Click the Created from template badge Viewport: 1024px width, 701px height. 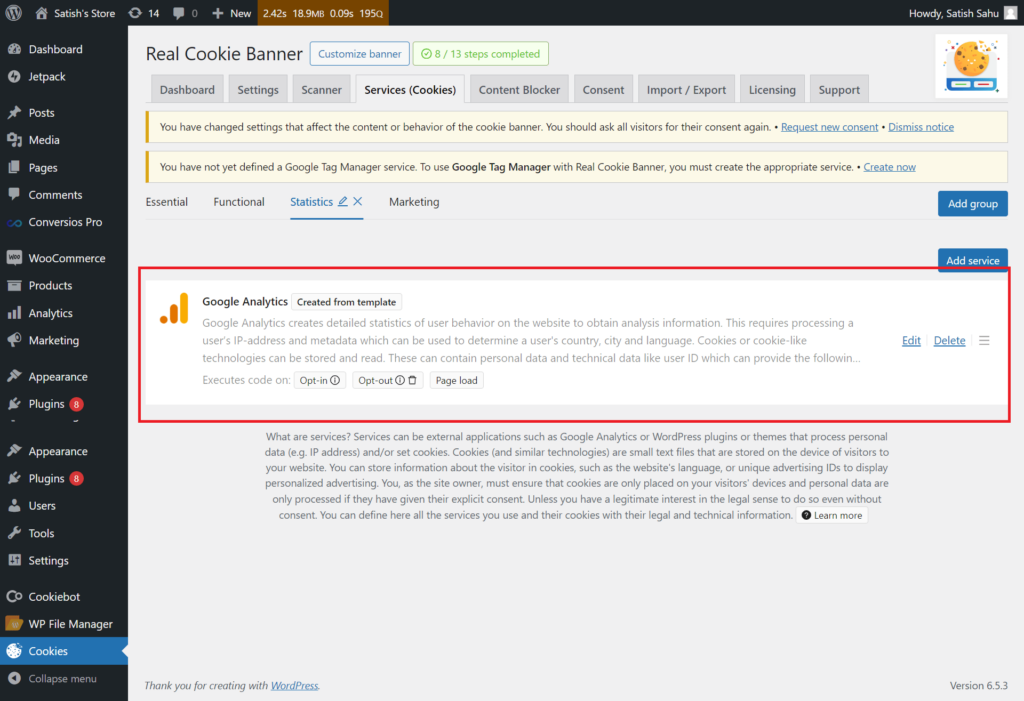347,302
